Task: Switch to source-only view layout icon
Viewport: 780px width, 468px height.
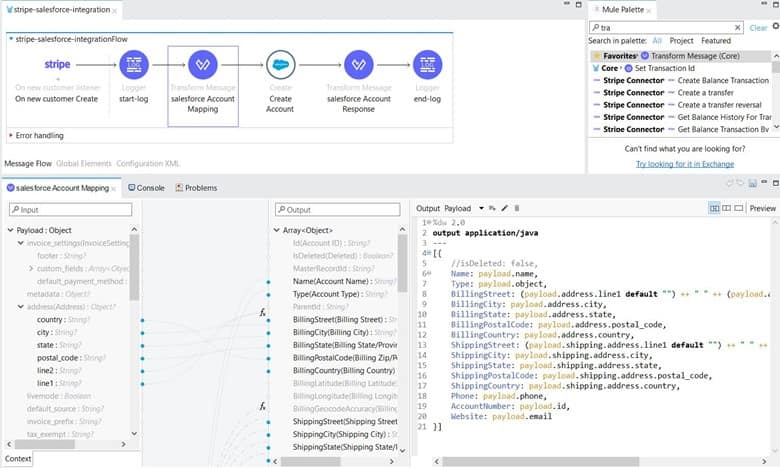Action: (x=739, y=208)
